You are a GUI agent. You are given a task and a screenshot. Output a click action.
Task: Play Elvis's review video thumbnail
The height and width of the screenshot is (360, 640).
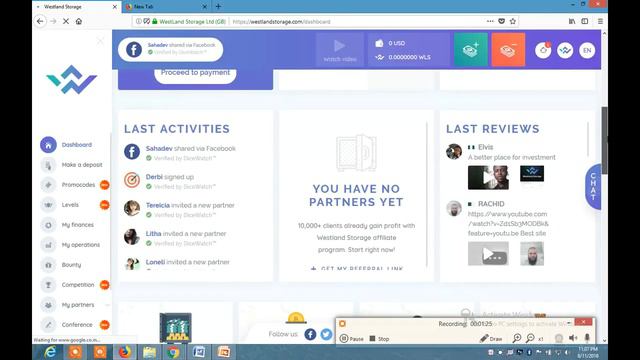(x=488, y=178)
